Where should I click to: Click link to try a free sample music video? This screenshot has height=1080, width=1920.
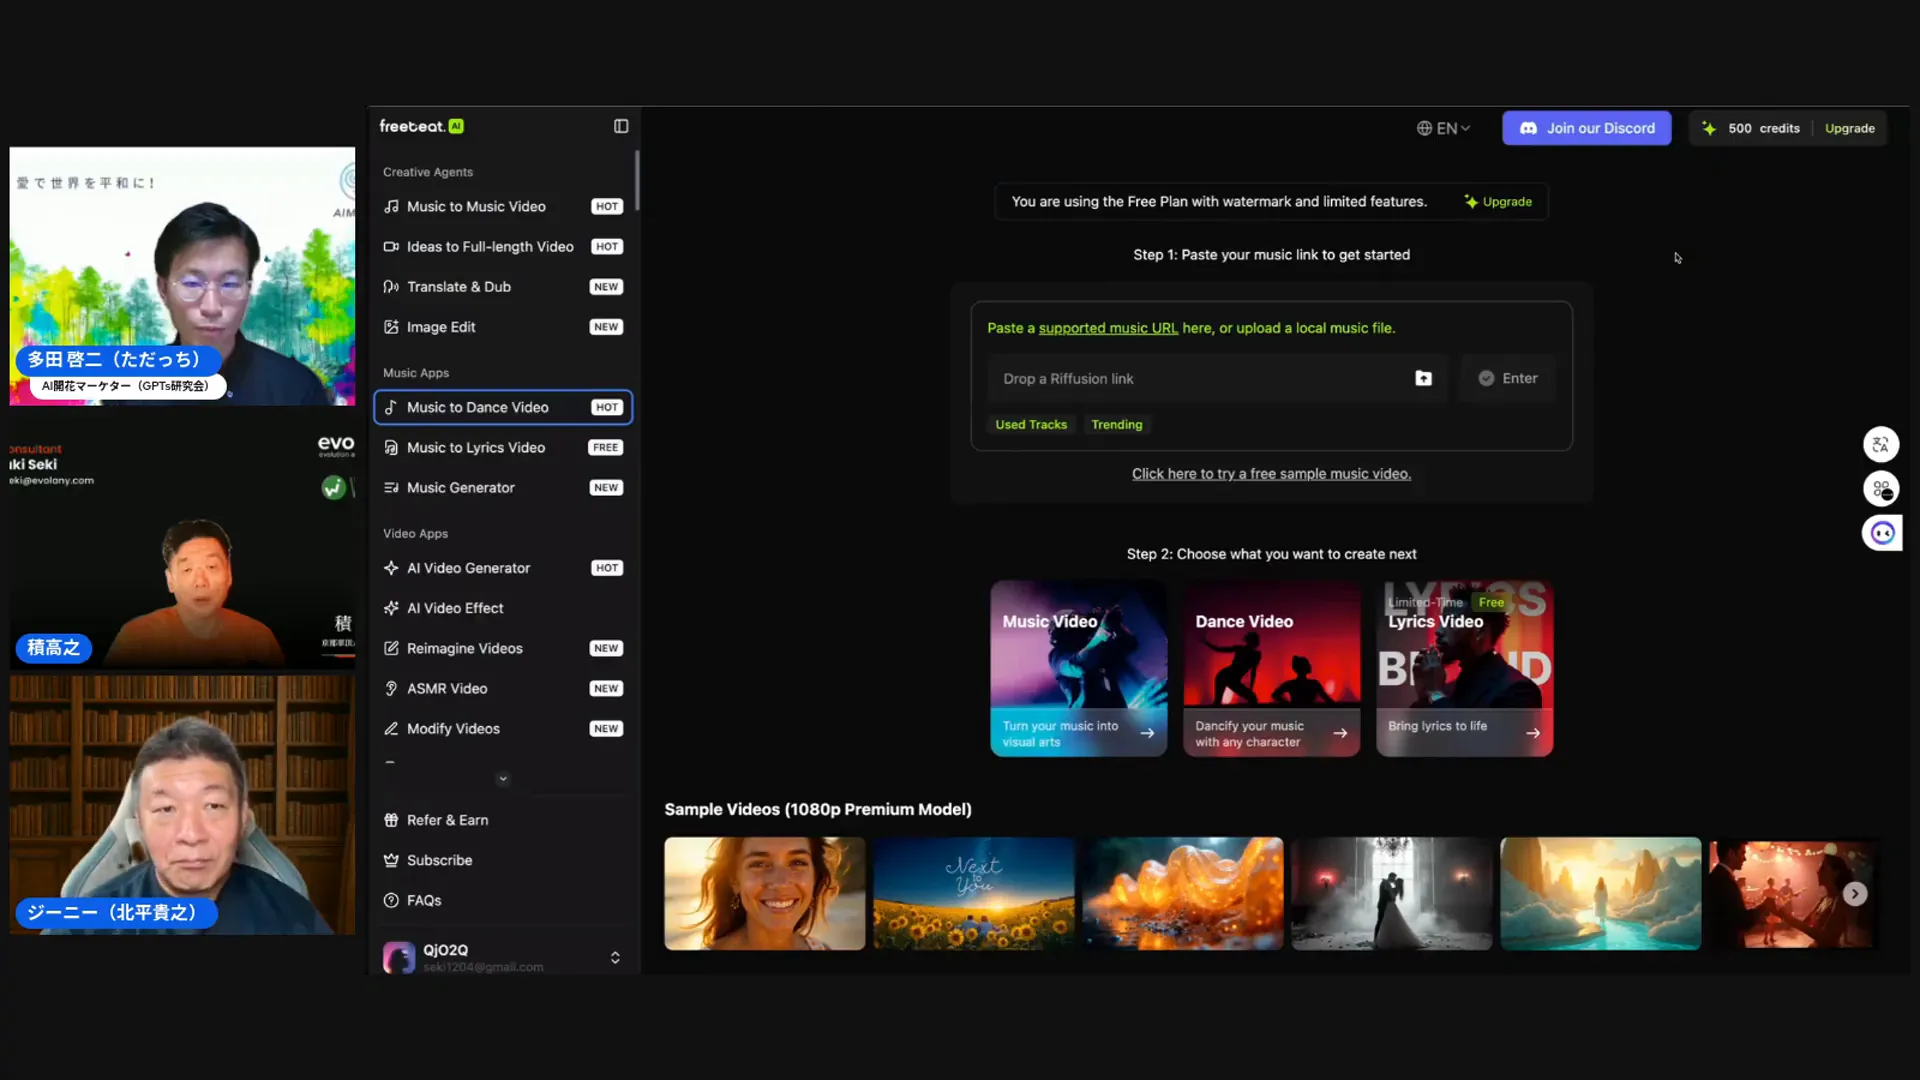[1271, 474]
